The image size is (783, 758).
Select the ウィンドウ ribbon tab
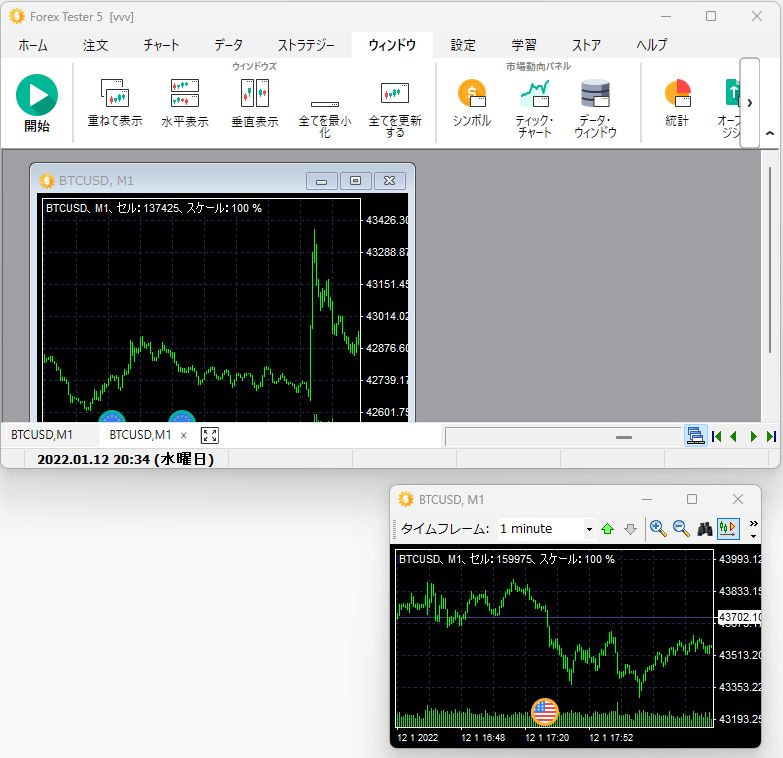[x=392, y=45]
